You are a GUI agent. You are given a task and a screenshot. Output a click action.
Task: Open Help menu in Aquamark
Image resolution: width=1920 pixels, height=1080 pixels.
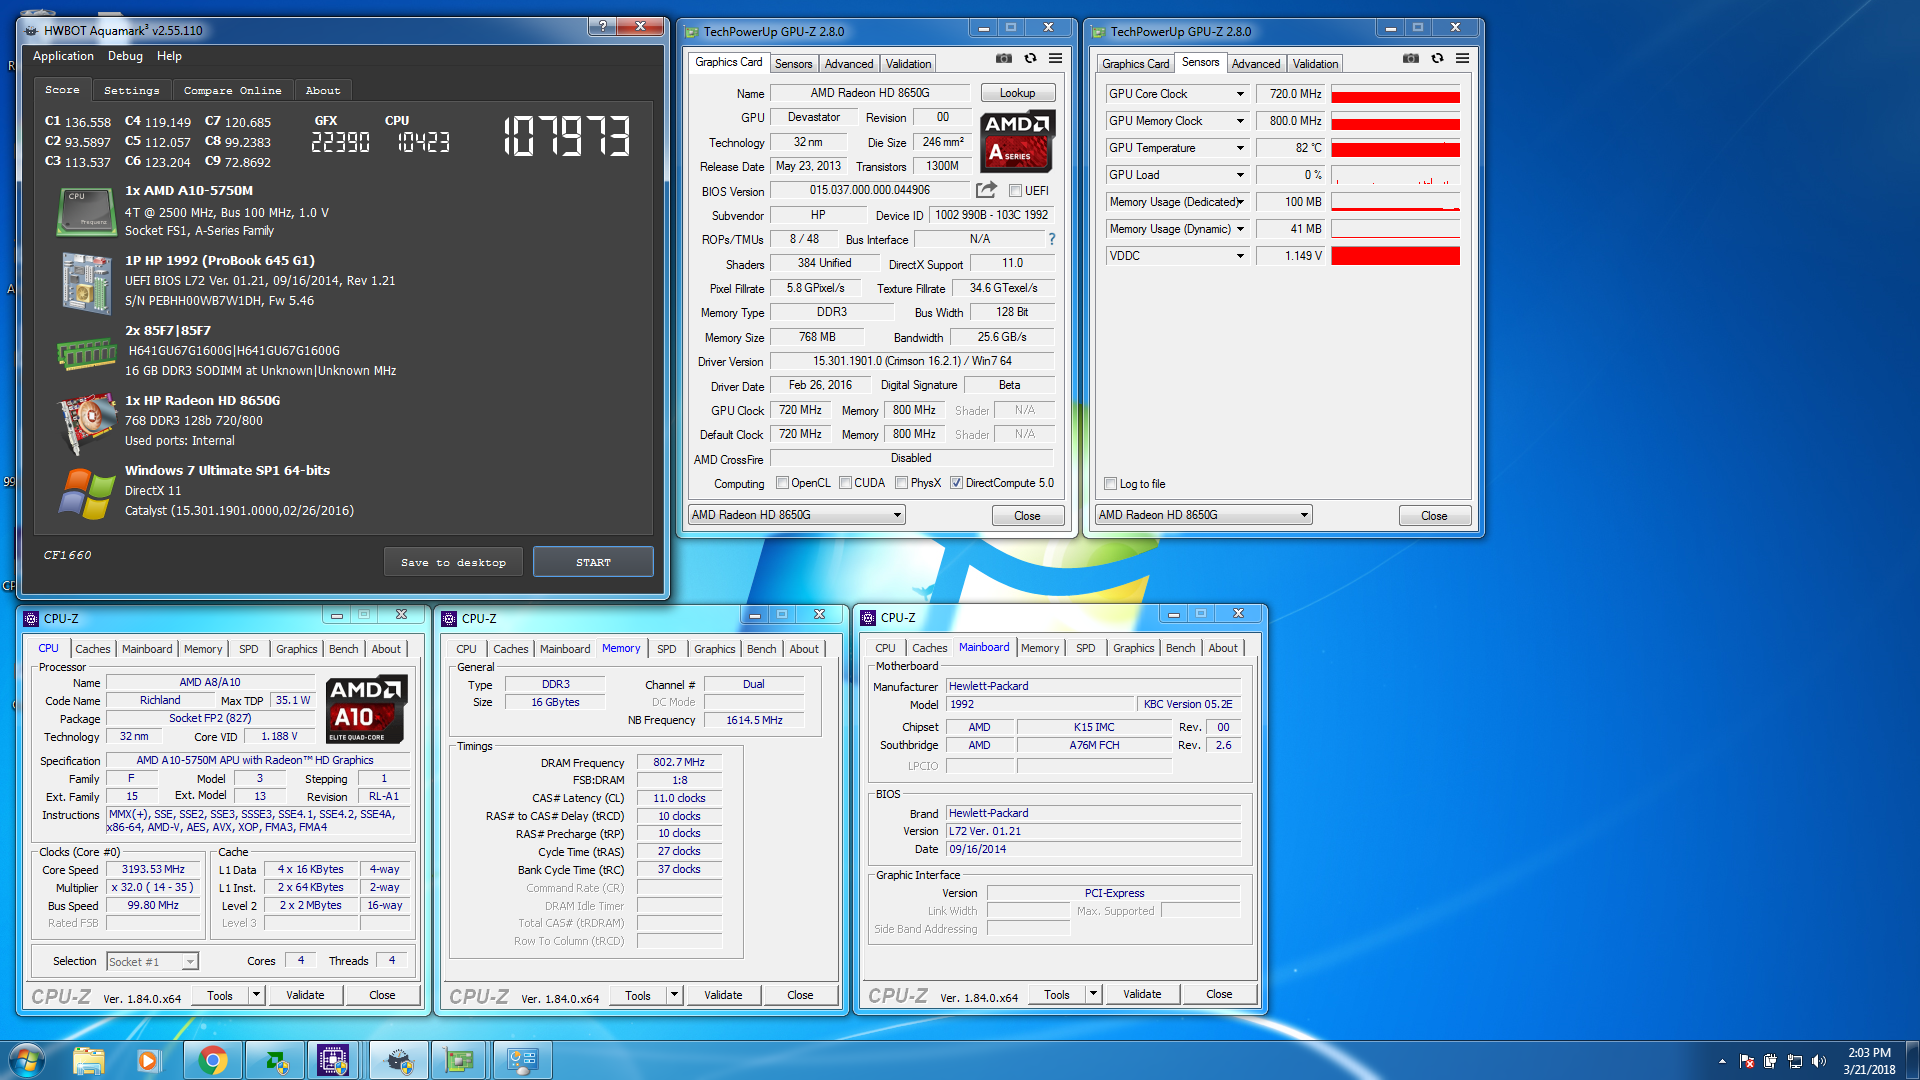coord(169,56)
